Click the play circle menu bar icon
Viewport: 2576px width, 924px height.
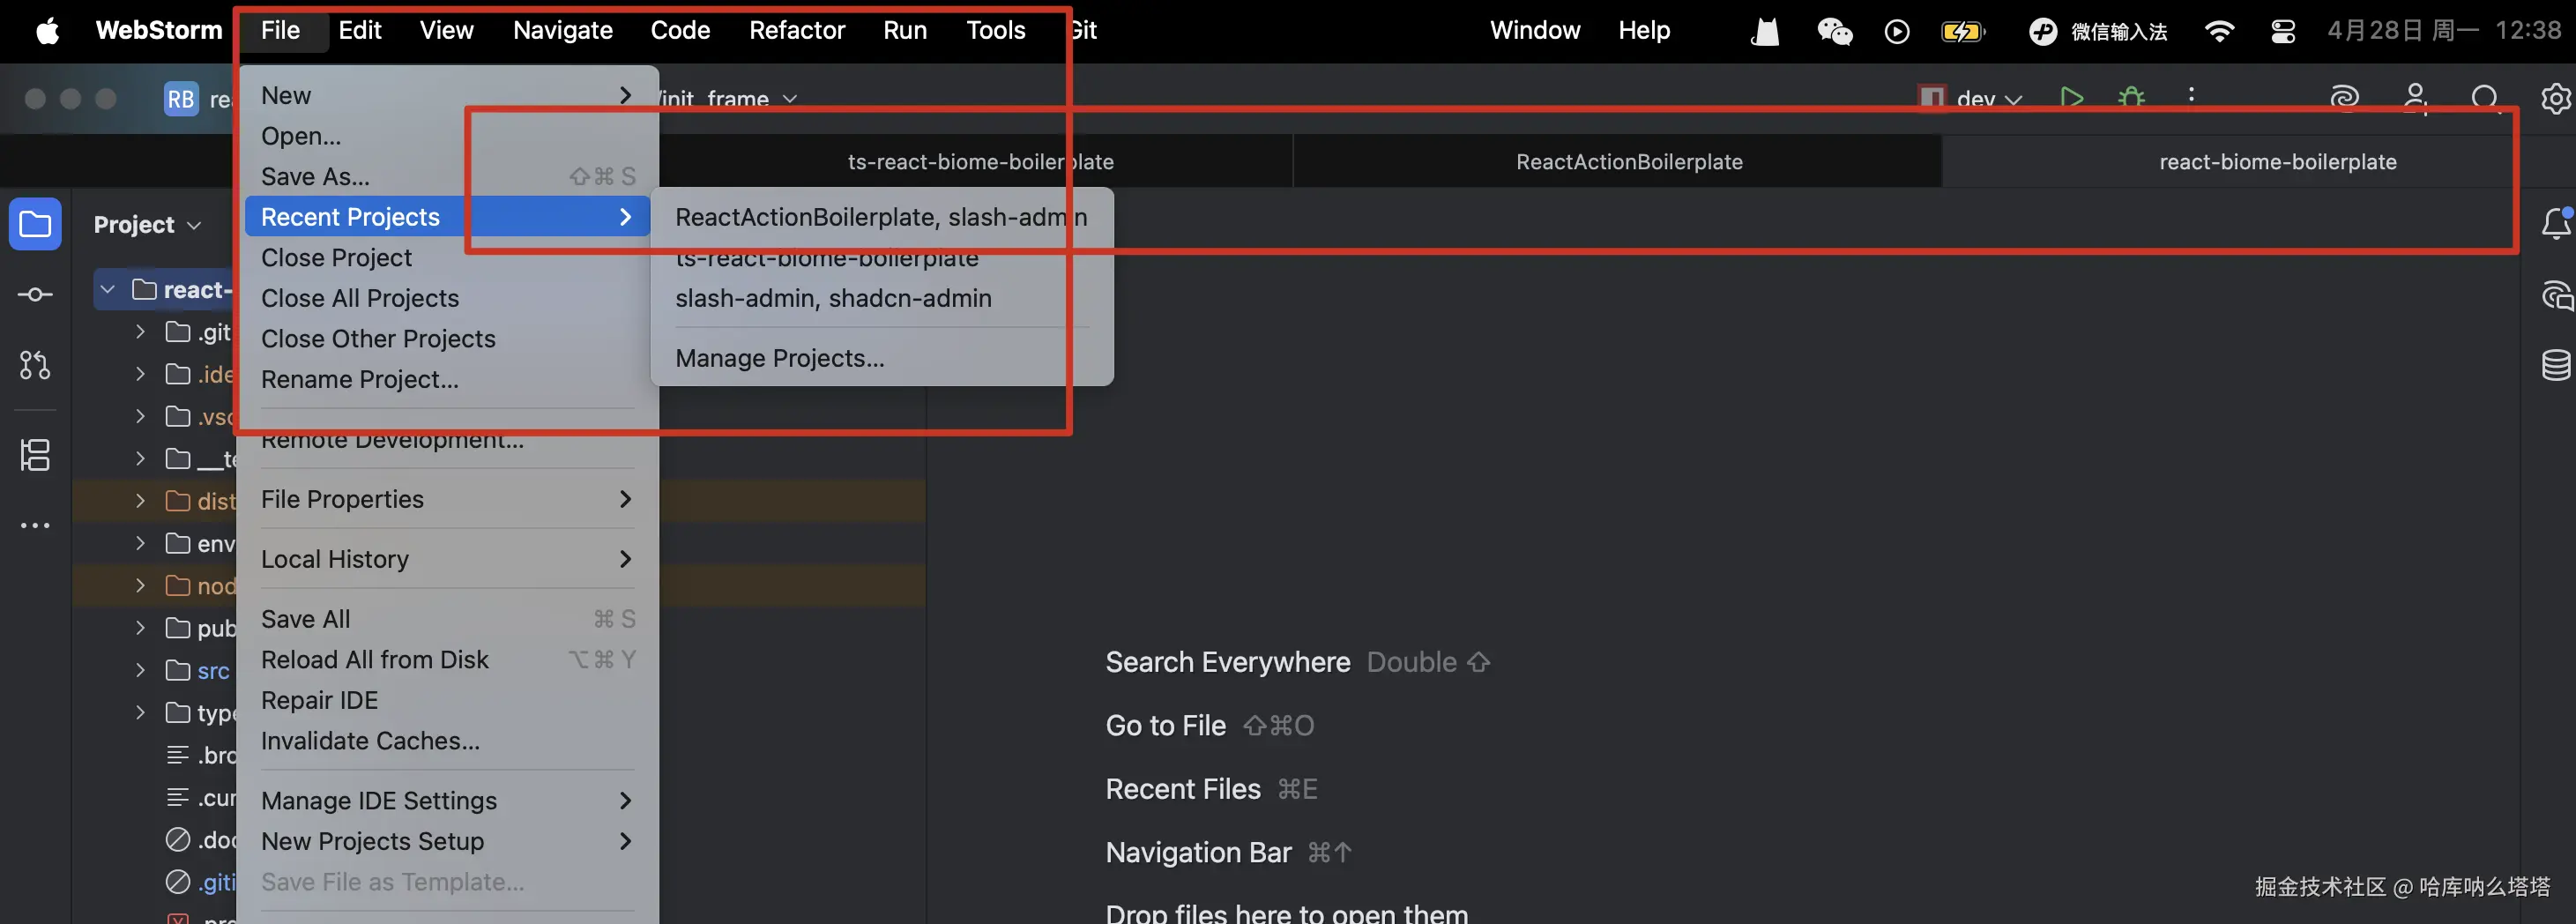1896,31
